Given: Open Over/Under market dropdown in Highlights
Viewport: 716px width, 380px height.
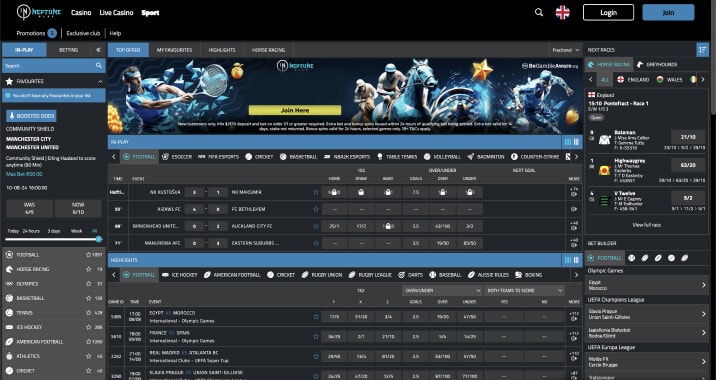Looking at the screenshot, I should [x=442, y=290].
